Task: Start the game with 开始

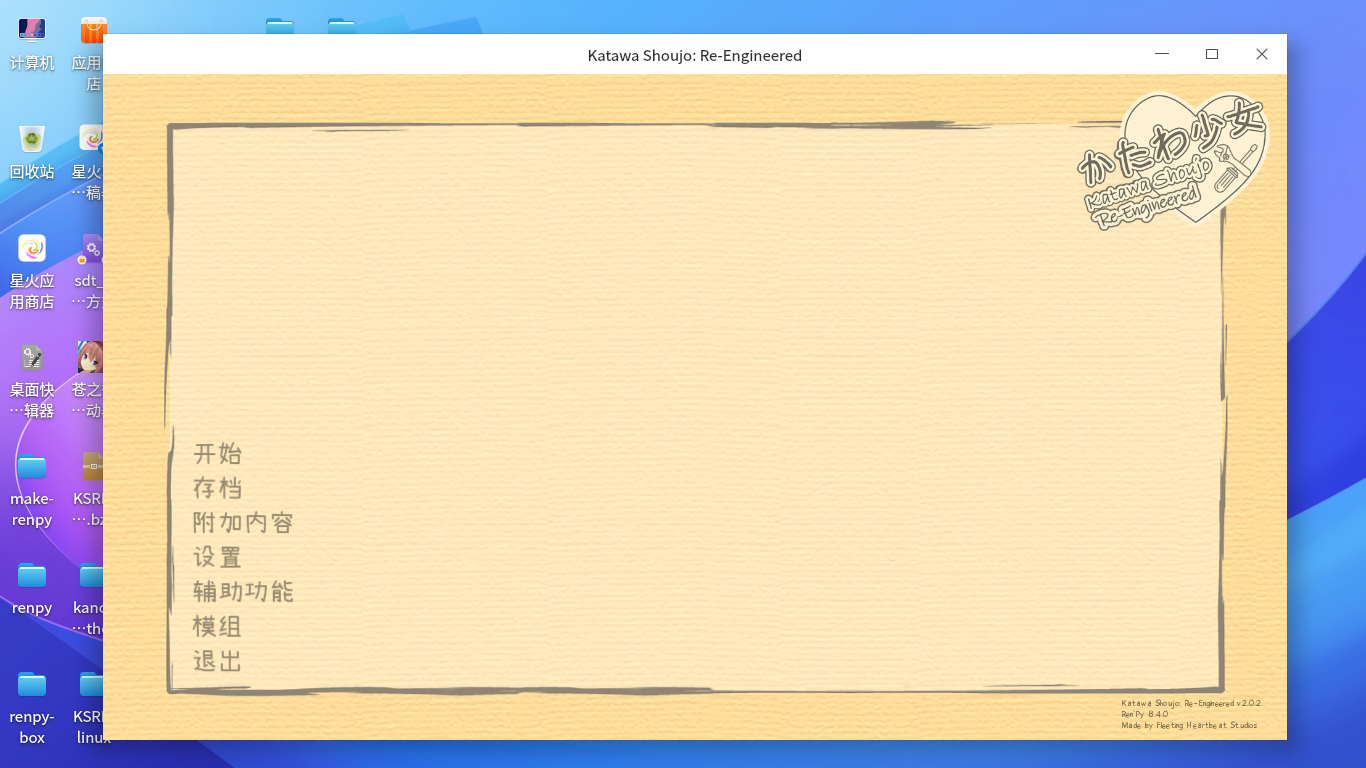Action: 218,454
